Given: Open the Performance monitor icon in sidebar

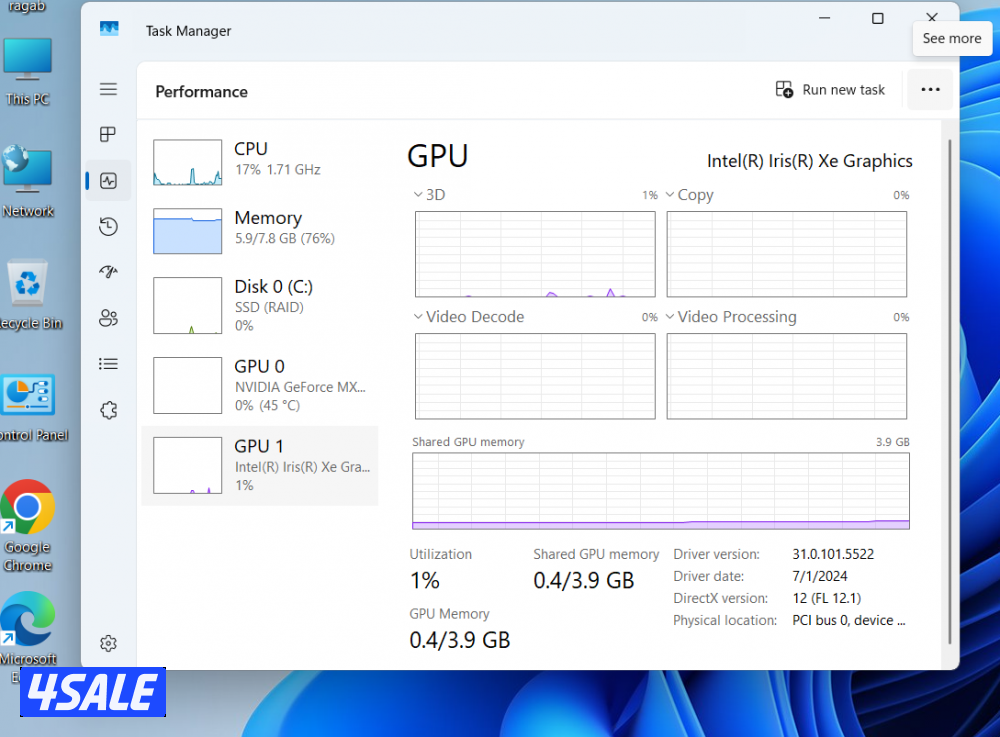Looking at the screenshot, I should 108,180.
